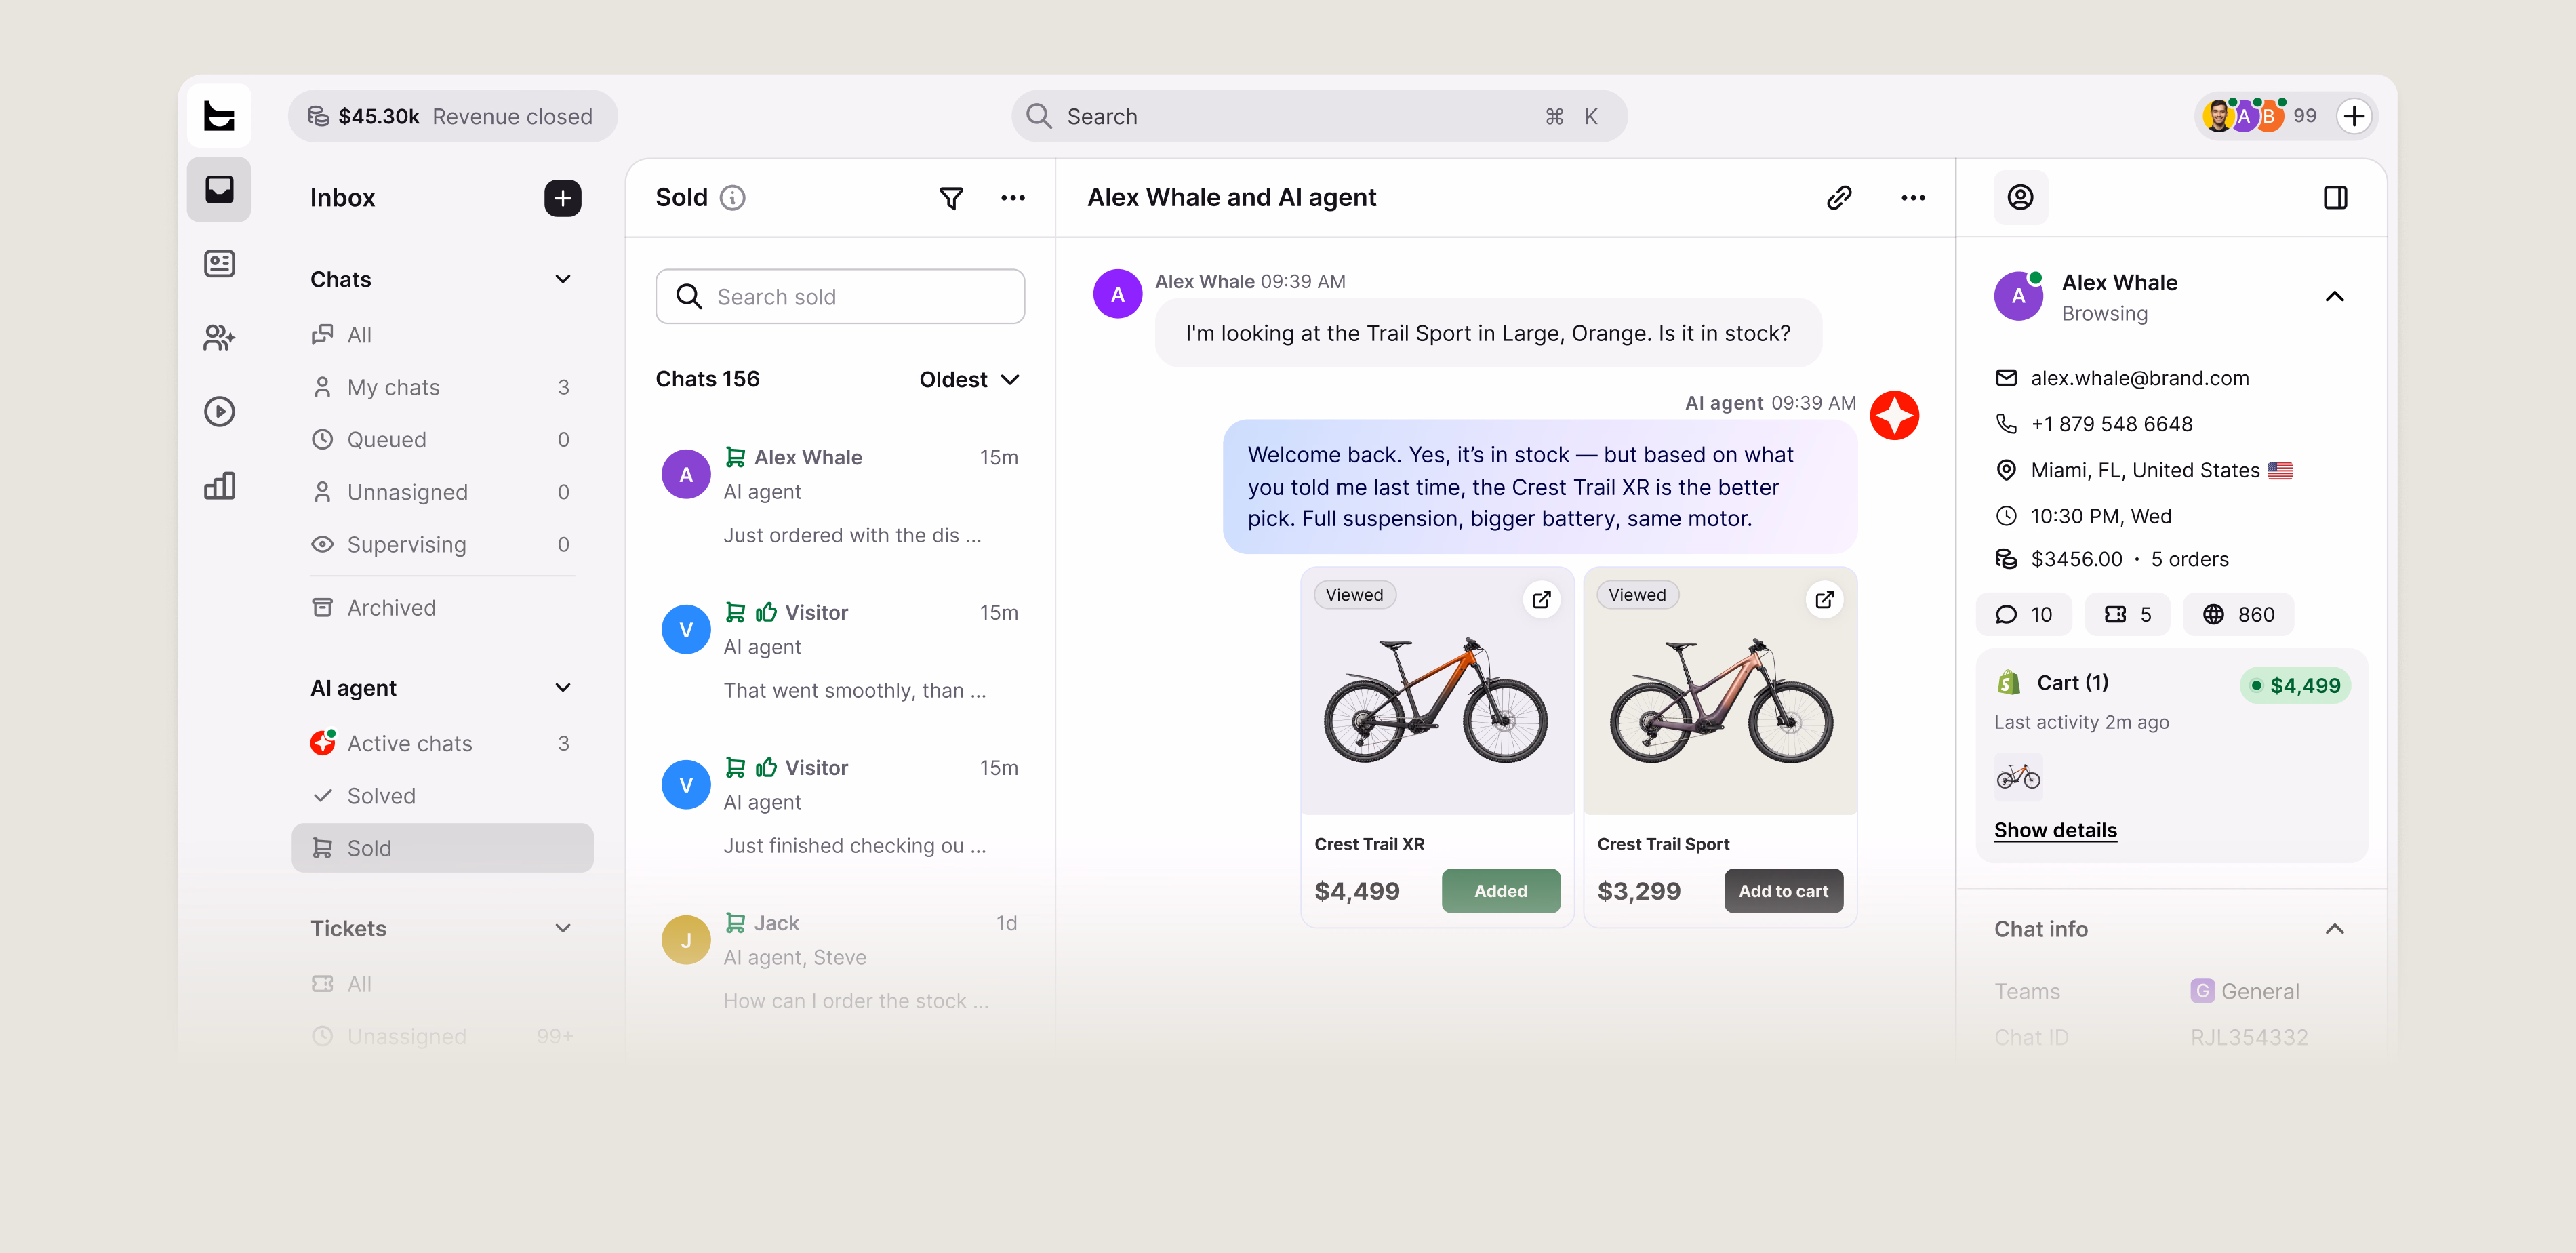Select Supervising chats
Image resolution: width=2576 pixels, height=1253 pixels.
coord(442,545)
